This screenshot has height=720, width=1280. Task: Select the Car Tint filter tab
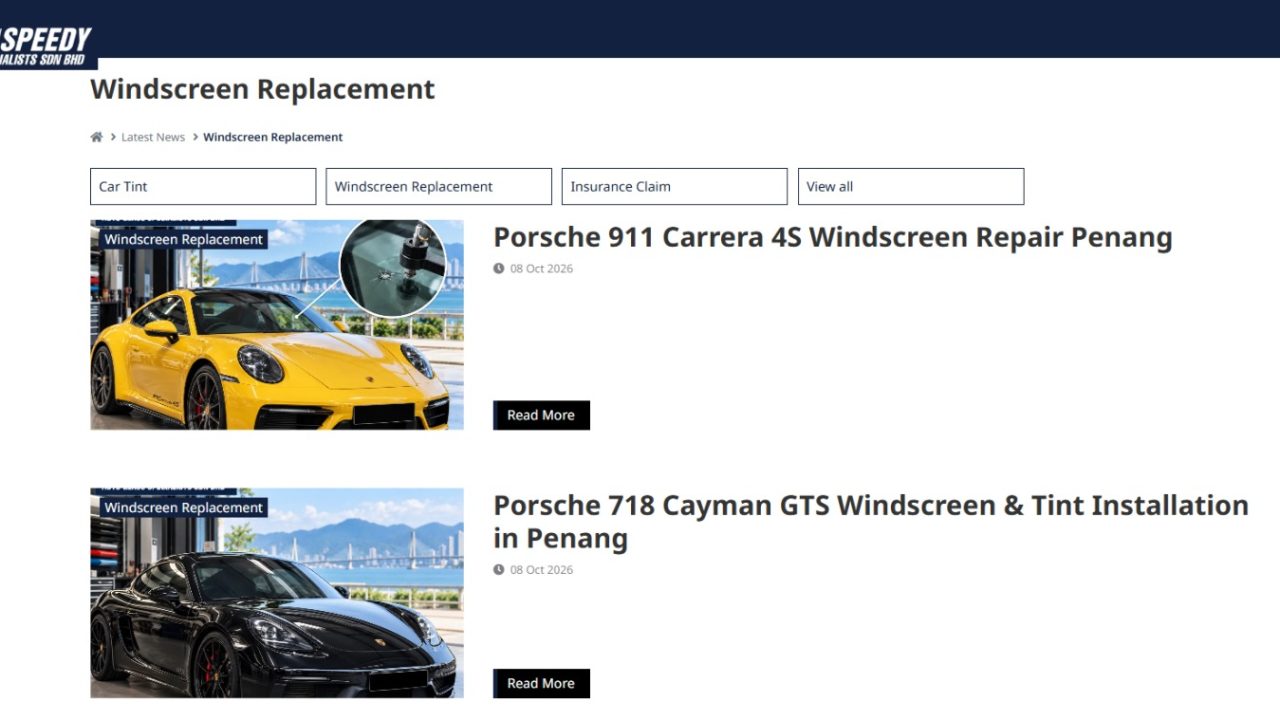click(203, 187)
